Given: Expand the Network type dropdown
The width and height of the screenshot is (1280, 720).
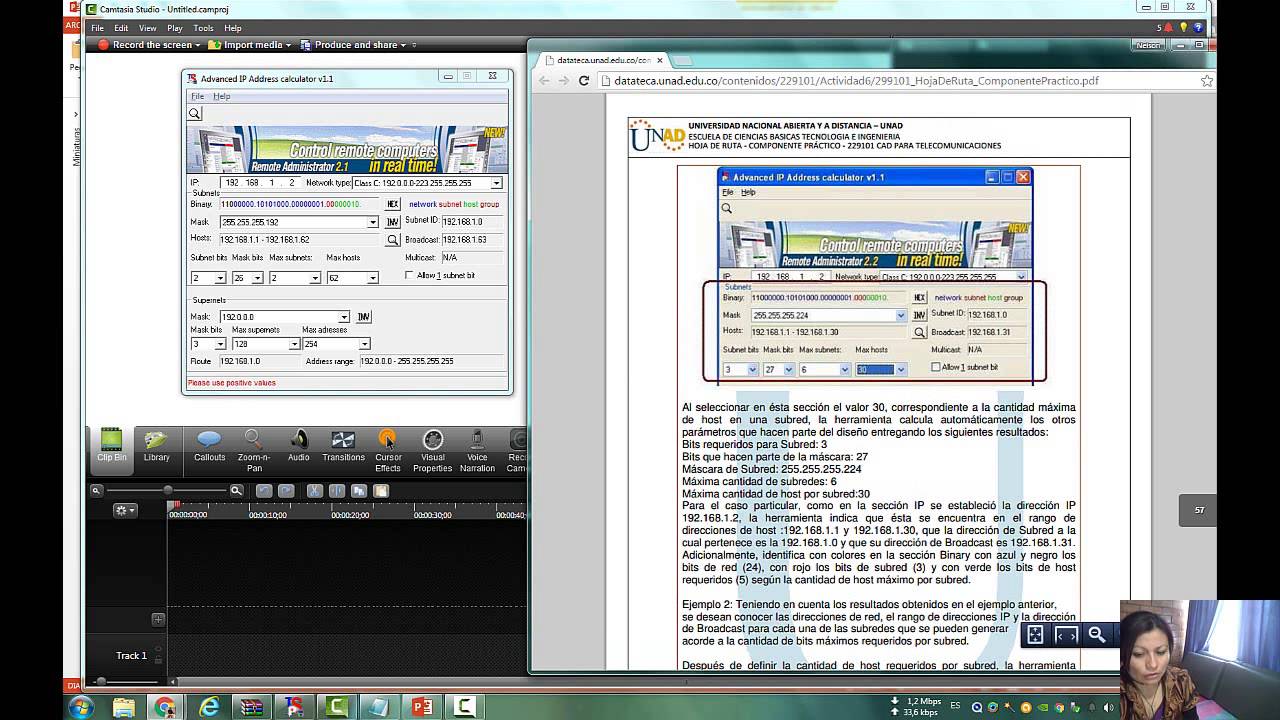Looking at the screenshot, I should [496, 183].
